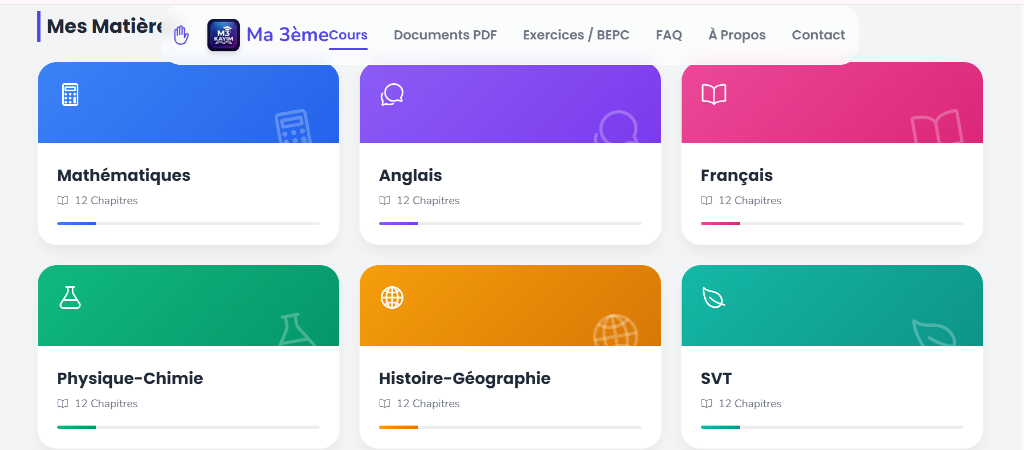Click the Ma 3ème site title
This screenshot has height=450, width=1024.
(287, 35)
